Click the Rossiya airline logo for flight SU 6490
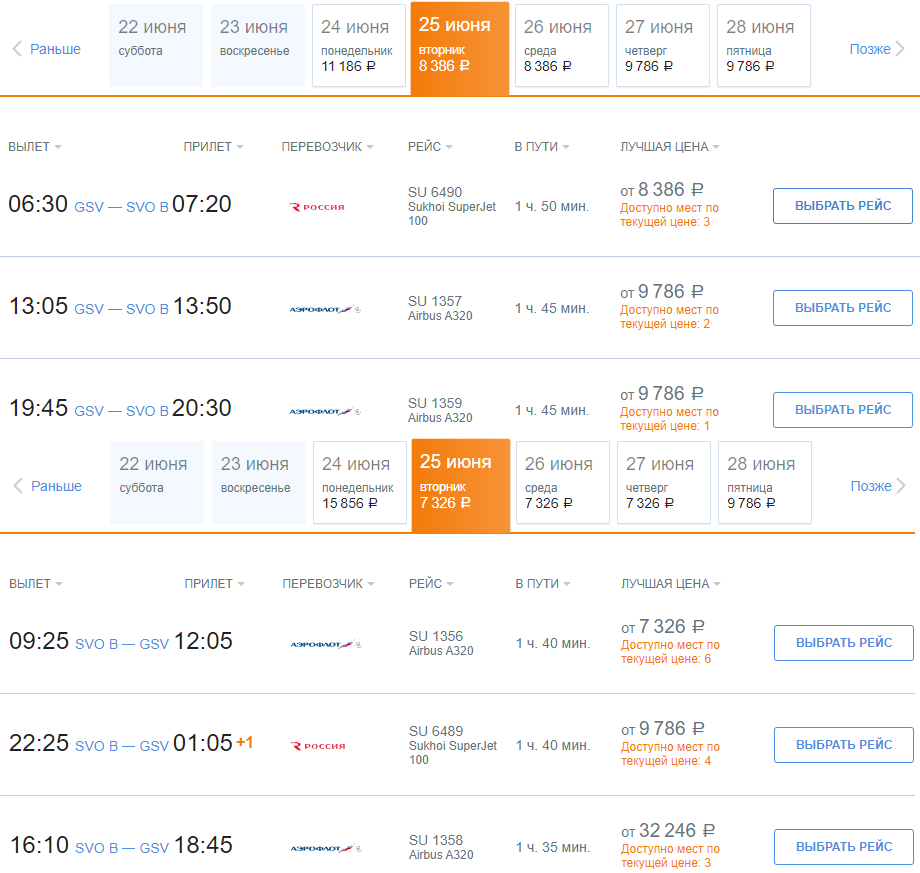The image size is (920, 873). (317, 207)
